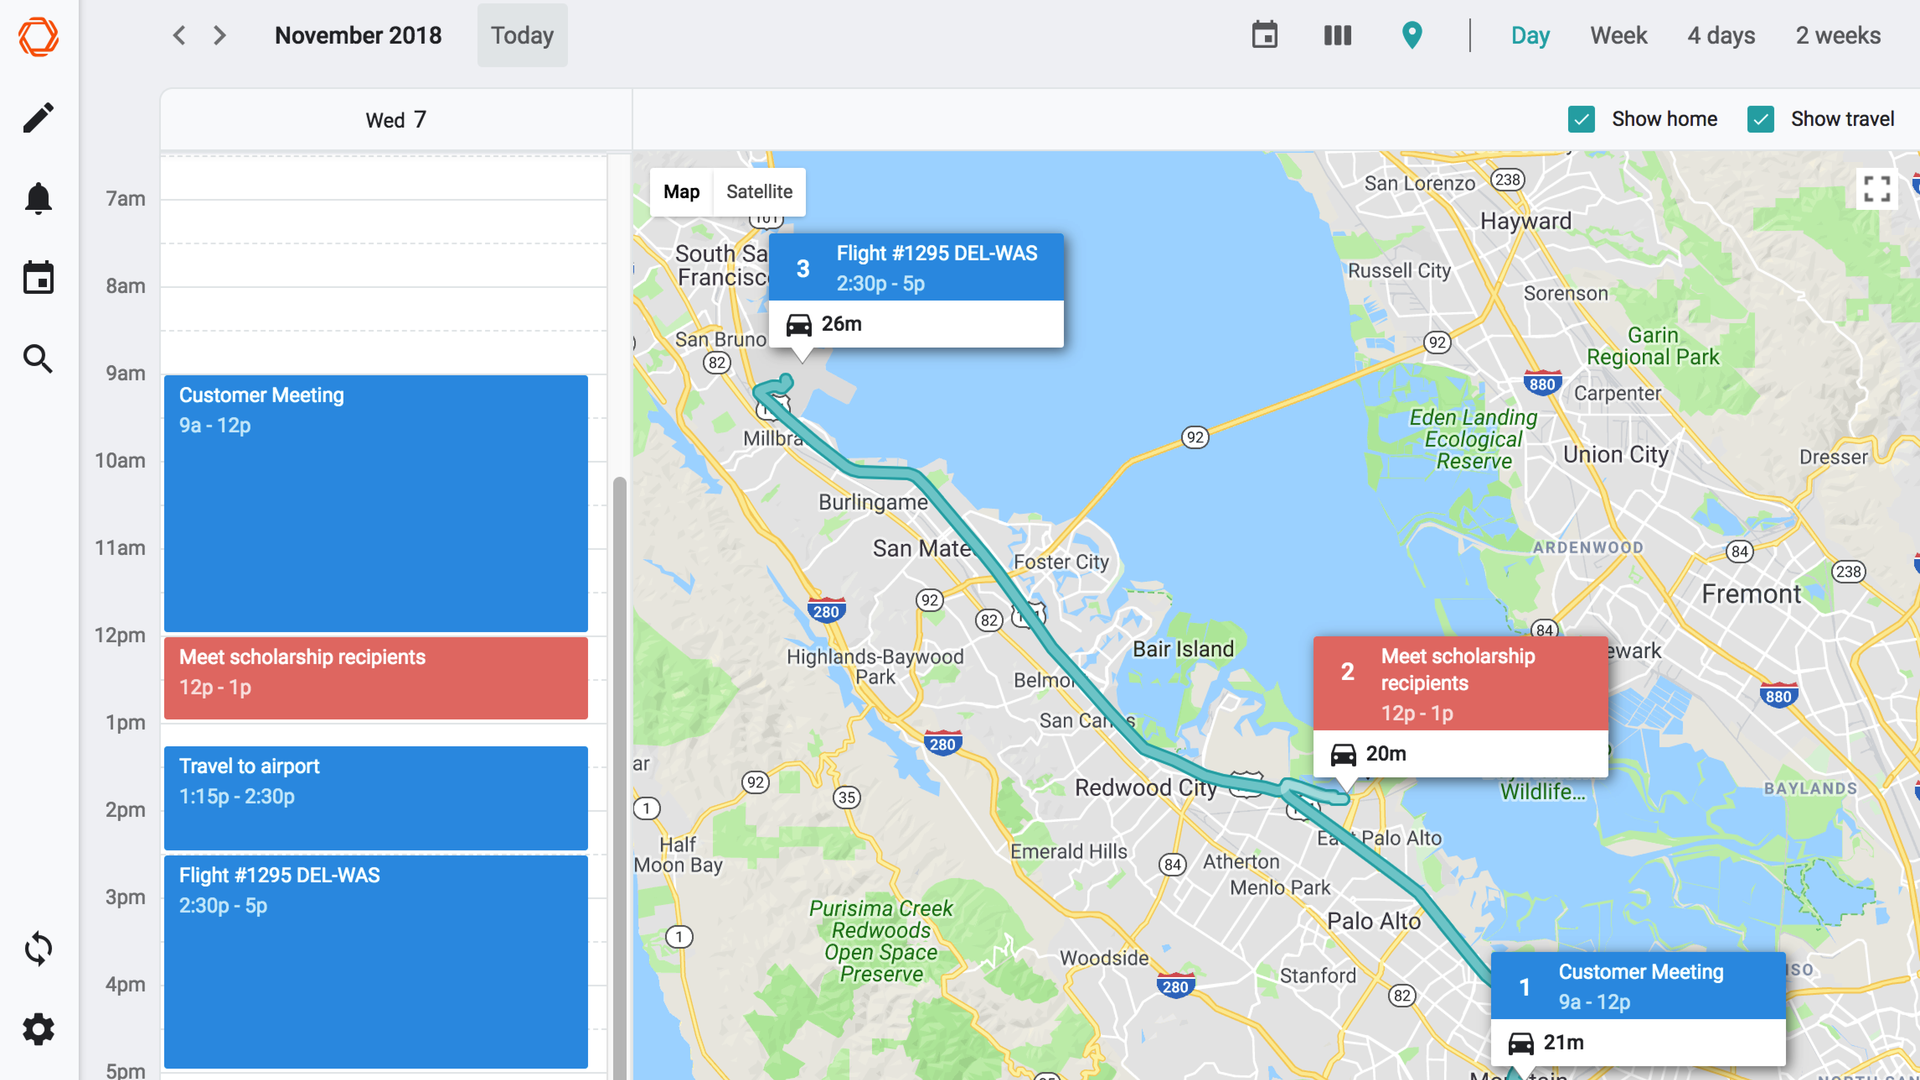Screen dimensions: 1920x1080
Task: Switch to map view pin icon
Action: click(1411, 36)
